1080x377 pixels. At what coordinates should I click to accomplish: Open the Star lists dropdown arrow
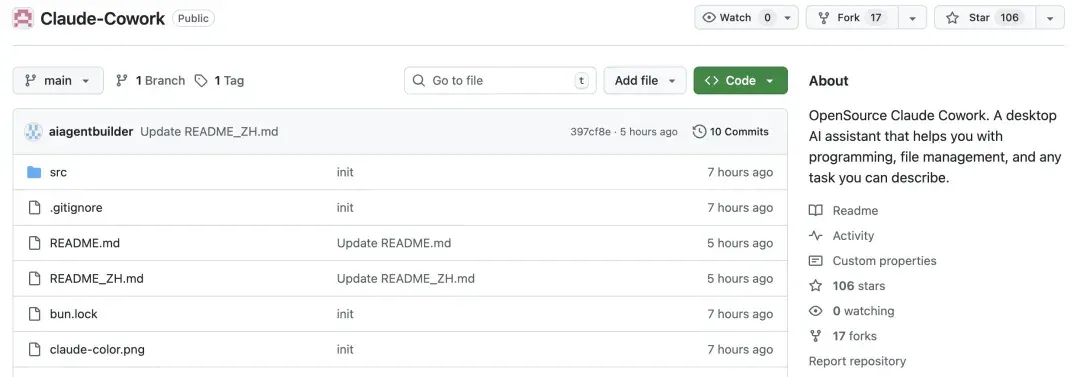click(1050, 18)
